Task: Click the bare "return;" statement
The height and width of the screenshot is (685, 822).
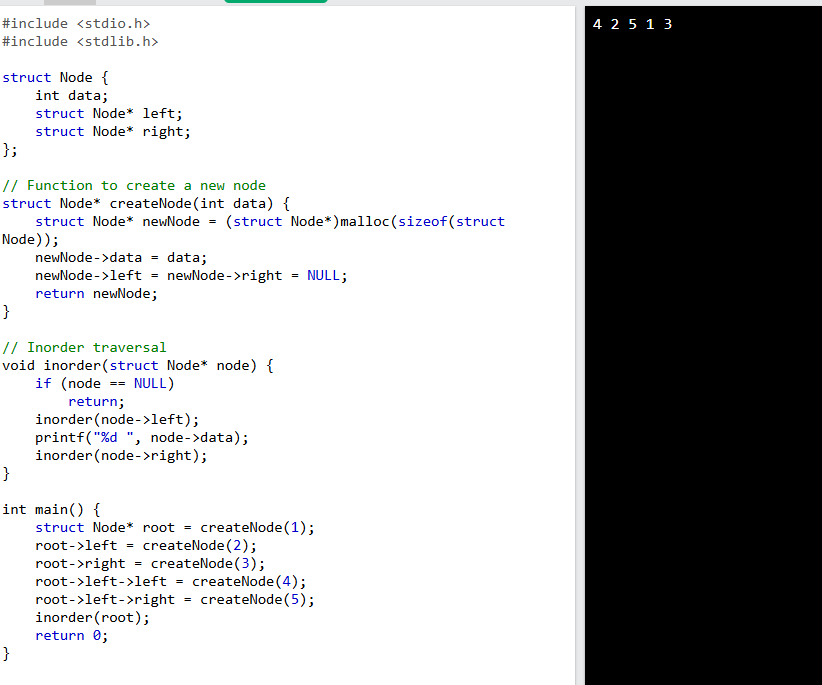Action: coord(96,401)
